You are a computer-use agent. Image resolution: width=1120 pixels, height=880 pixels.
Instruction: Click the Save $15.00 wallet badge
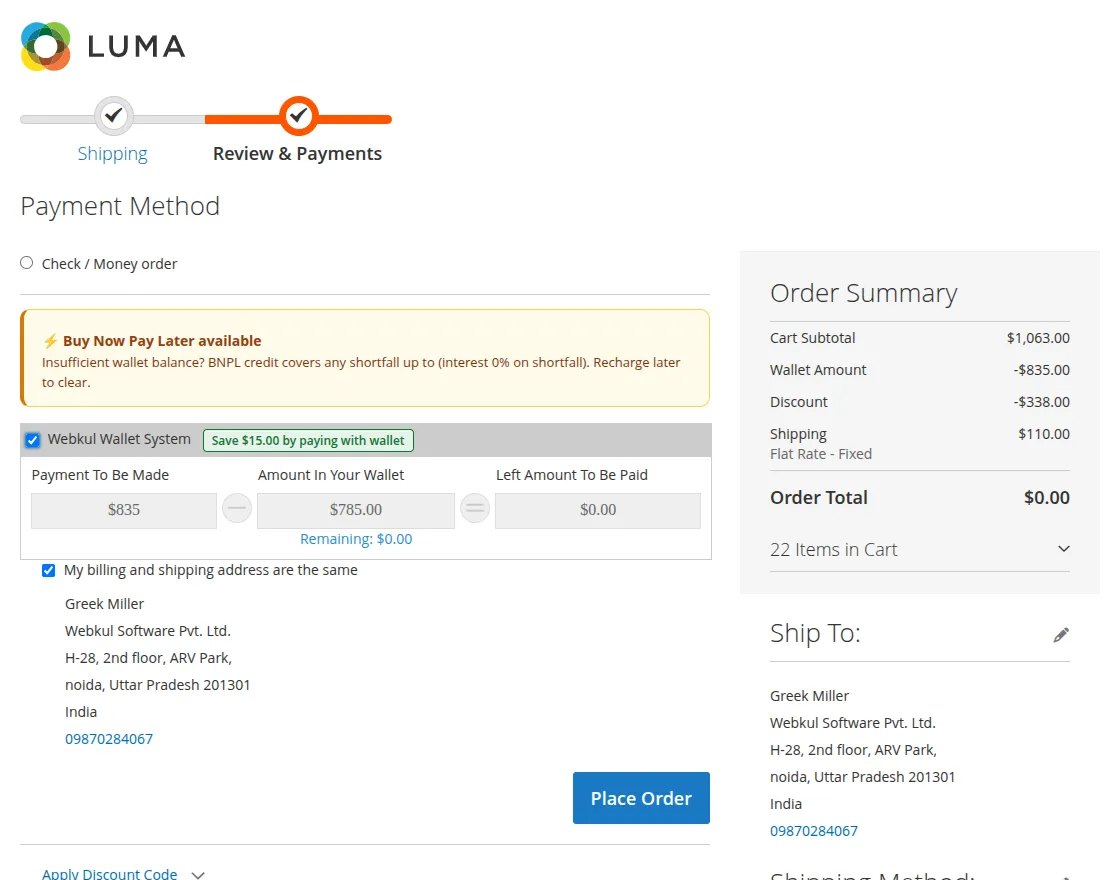(308, 440)
